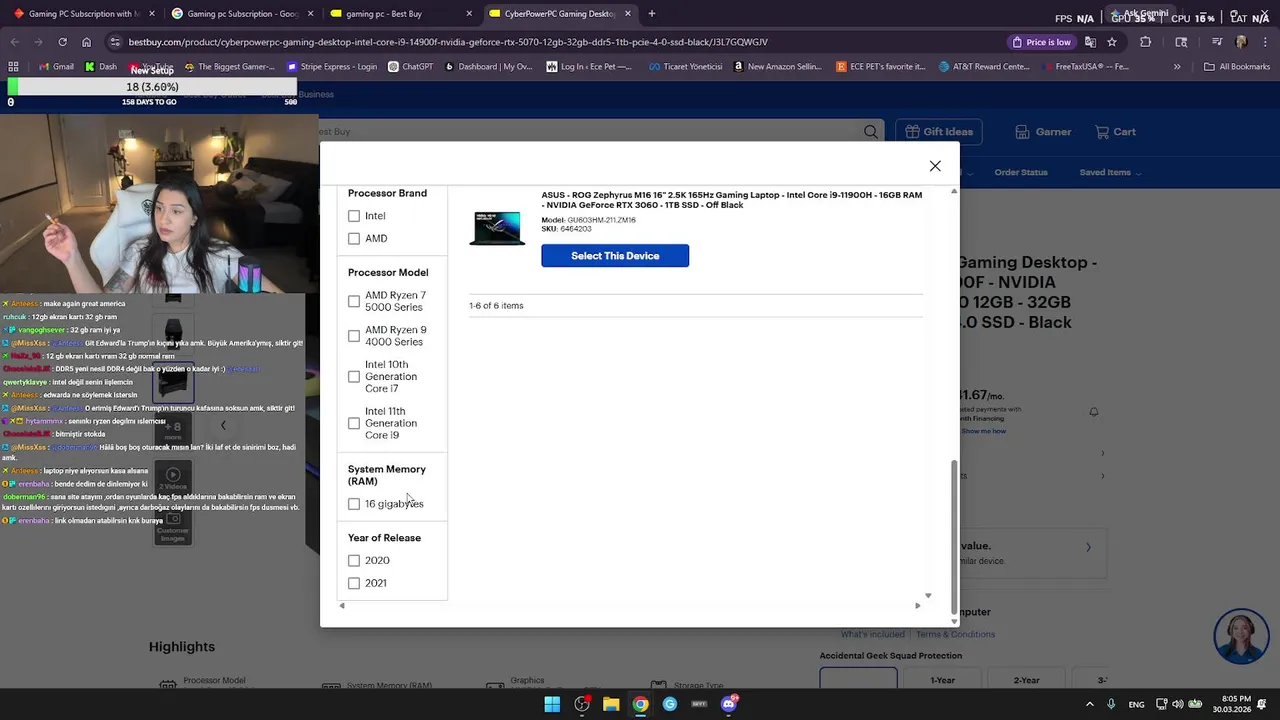Open the Windows Start menu

point(552,704)
